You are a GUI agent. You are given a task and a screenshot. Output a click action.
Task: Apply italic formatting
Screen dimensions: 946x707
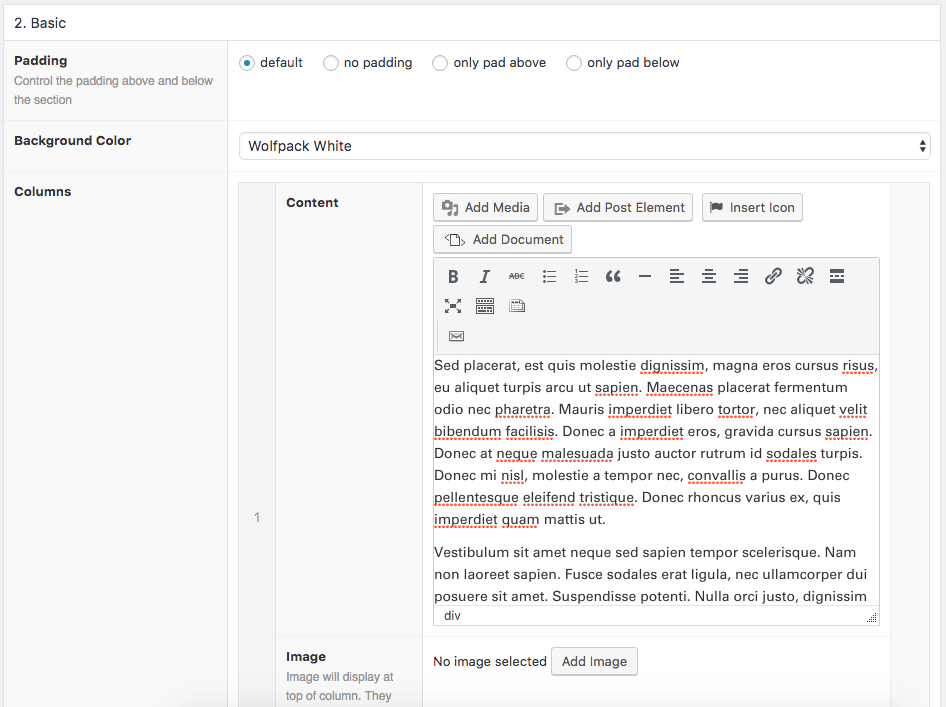coord(484,276)
